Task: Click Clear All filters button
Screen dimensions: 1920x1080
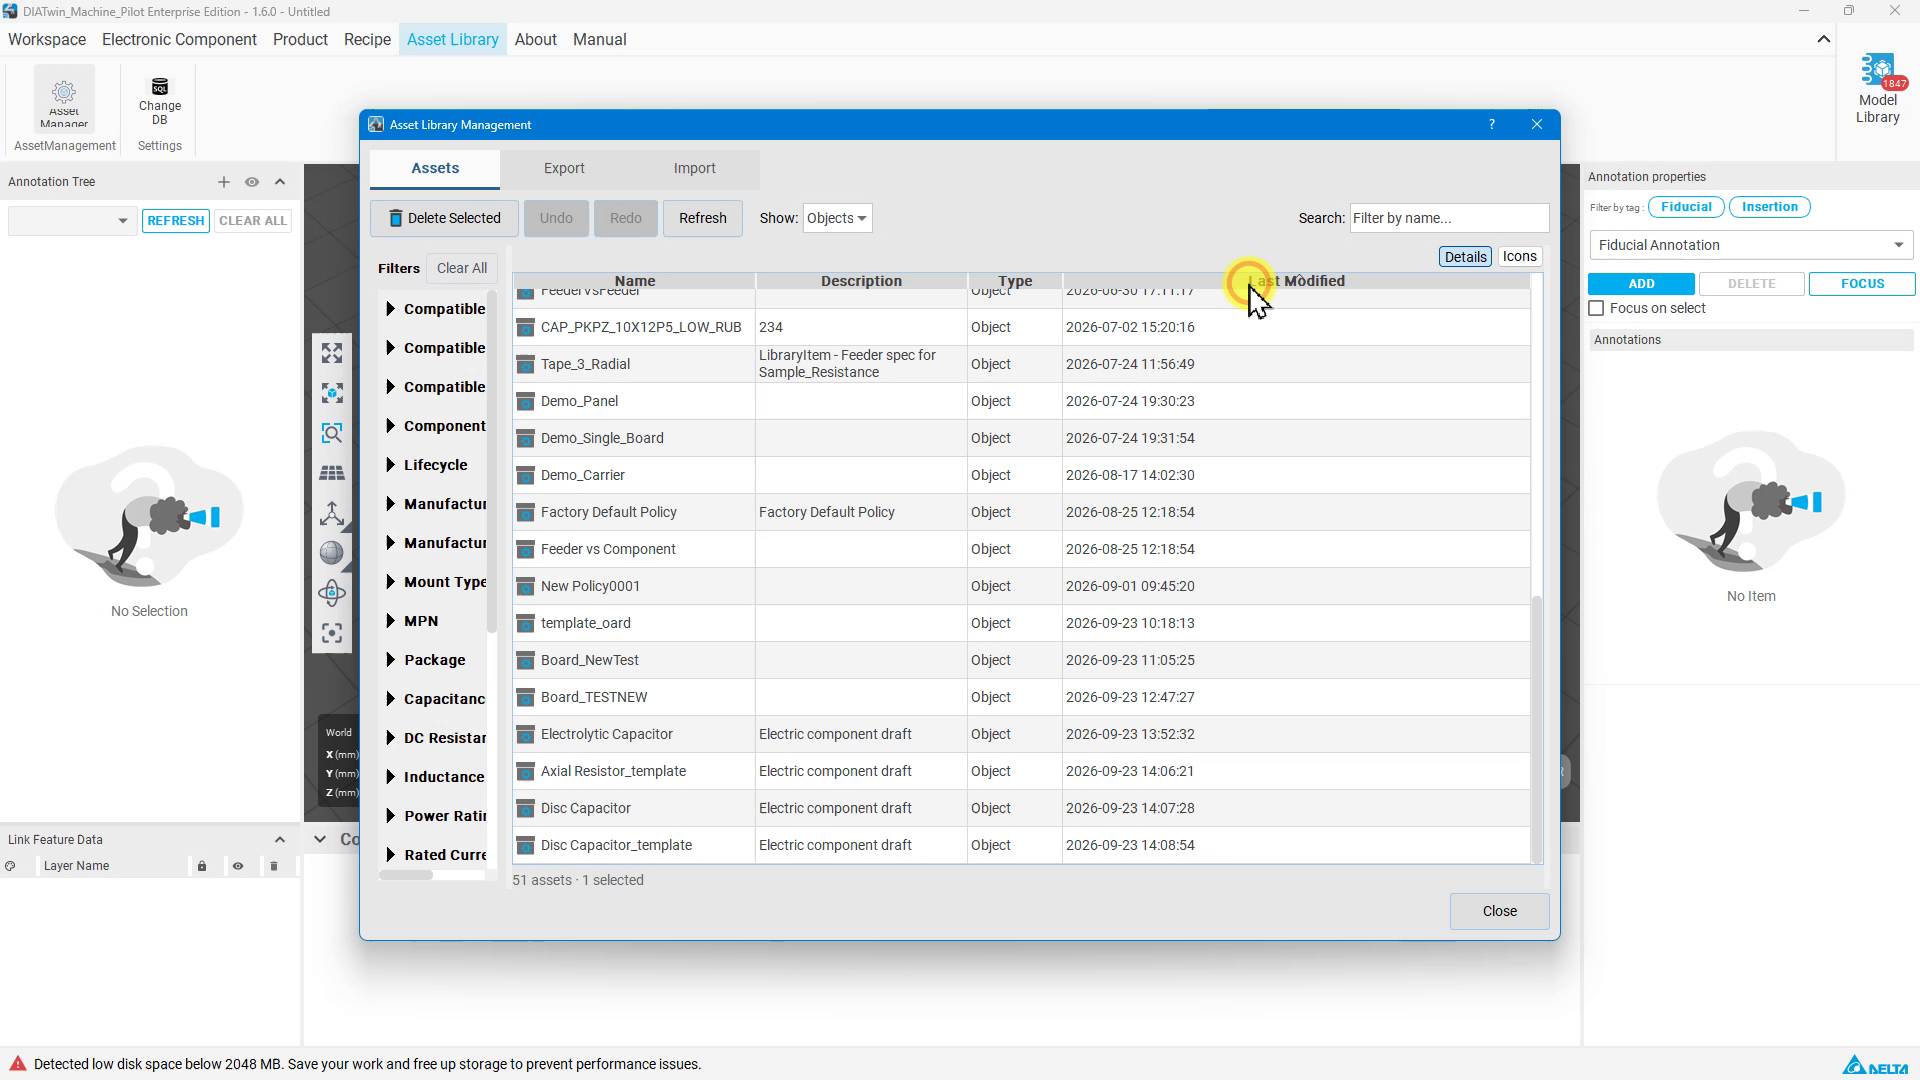Action: click(x=462, y=268)
